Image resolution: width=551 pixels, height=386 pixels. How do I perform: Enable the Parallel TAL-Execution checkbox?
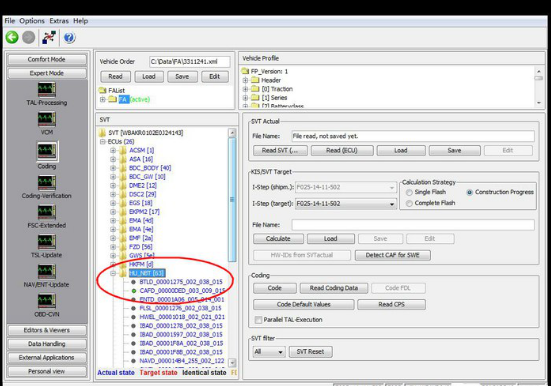tap(258, 320)
